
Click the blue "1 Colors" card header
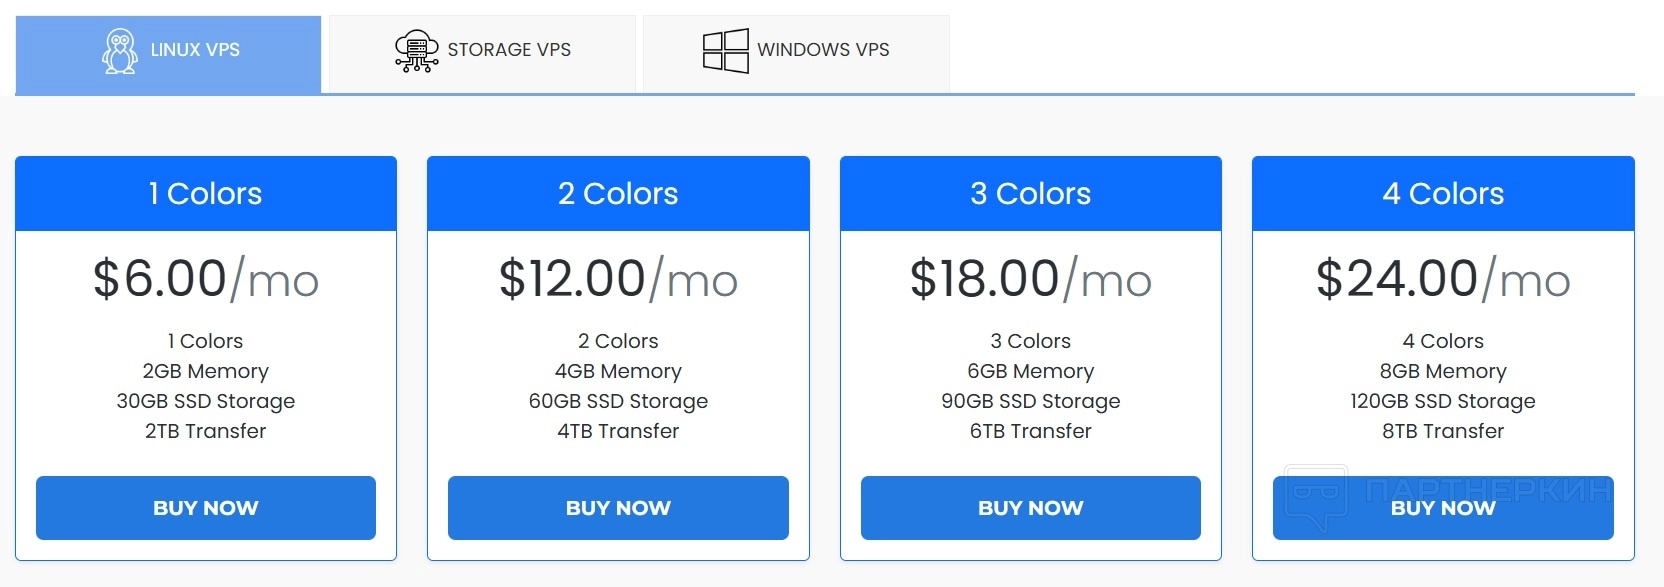point(206,194)
